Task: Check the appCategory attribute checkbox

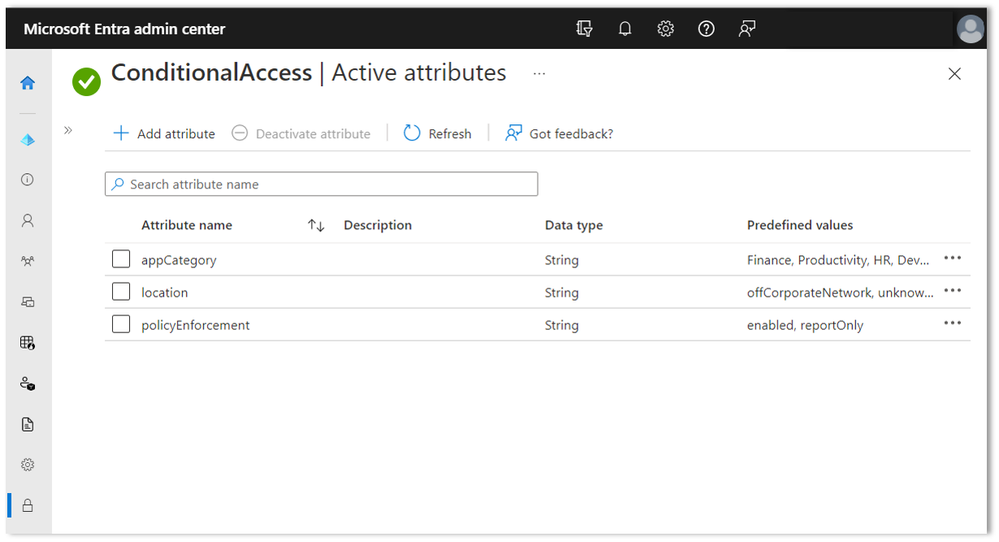Action: coord(121,259)
